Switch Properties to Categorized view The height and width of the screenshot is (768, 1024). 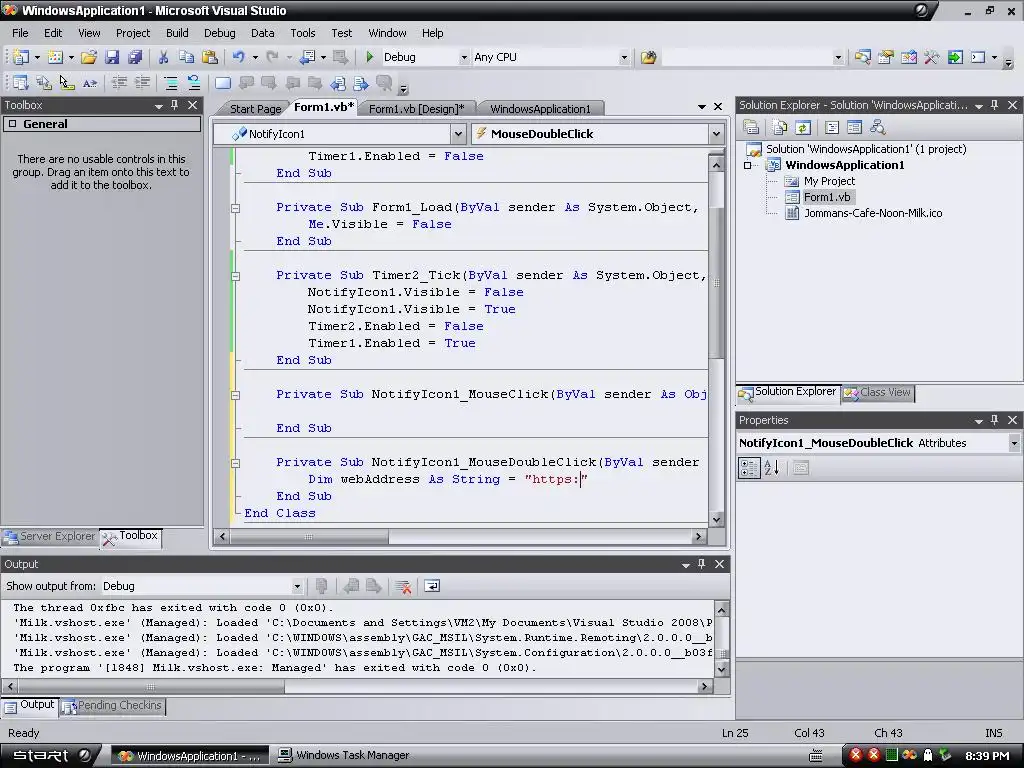click(748, 468)
